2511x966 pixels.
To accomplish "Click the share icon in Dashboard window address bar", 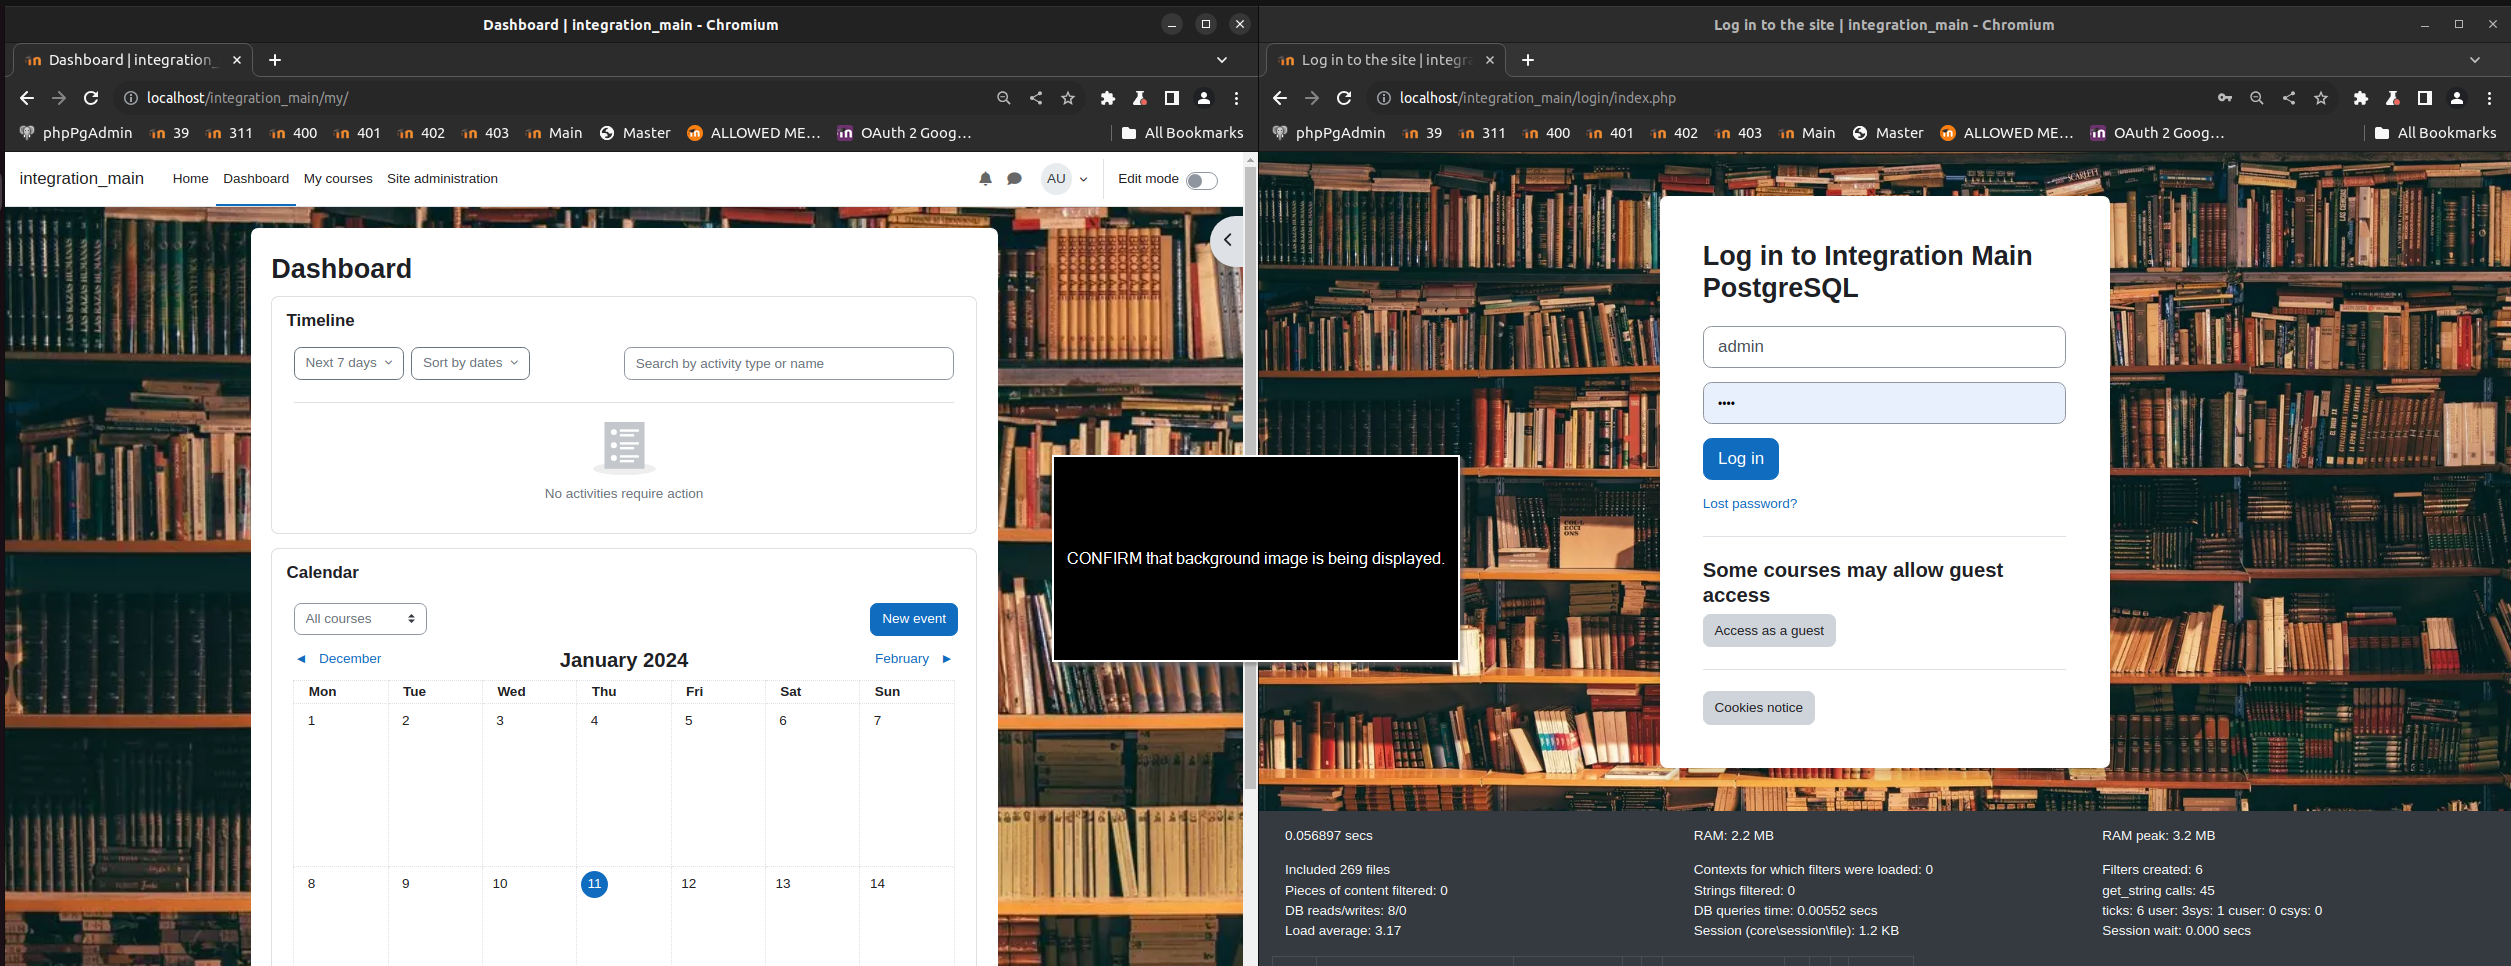I will click(1036, 98).
